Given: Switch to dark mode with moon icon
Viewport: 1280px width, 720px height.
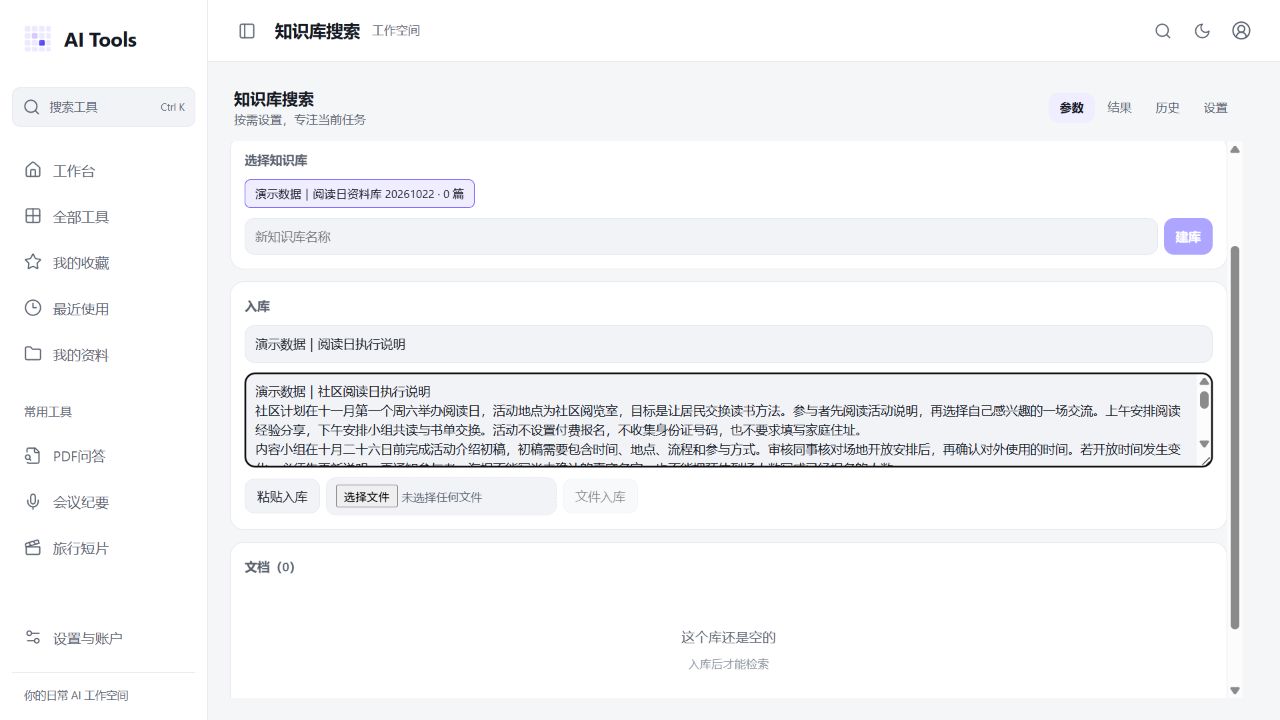Looking at the screenshot, I should coord(1203,31).
